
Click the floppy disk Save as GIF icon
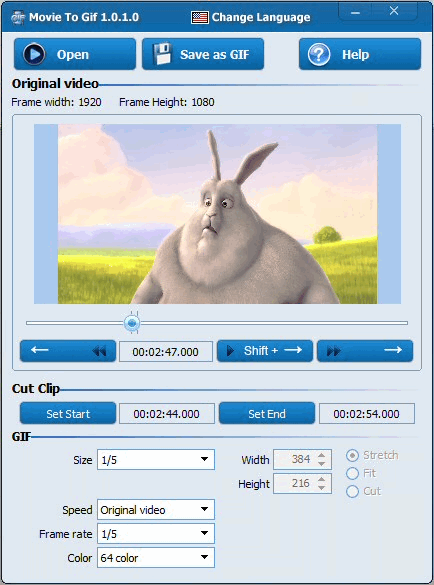click(162, 54)
